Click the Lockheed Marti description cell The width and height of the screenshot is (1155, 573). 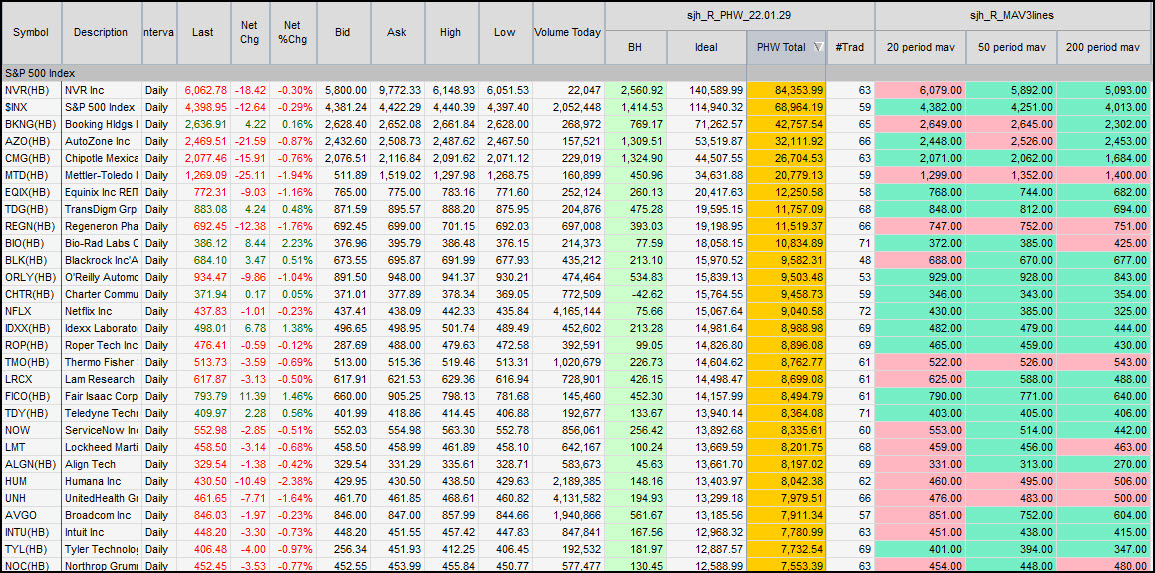pos(102,446)
